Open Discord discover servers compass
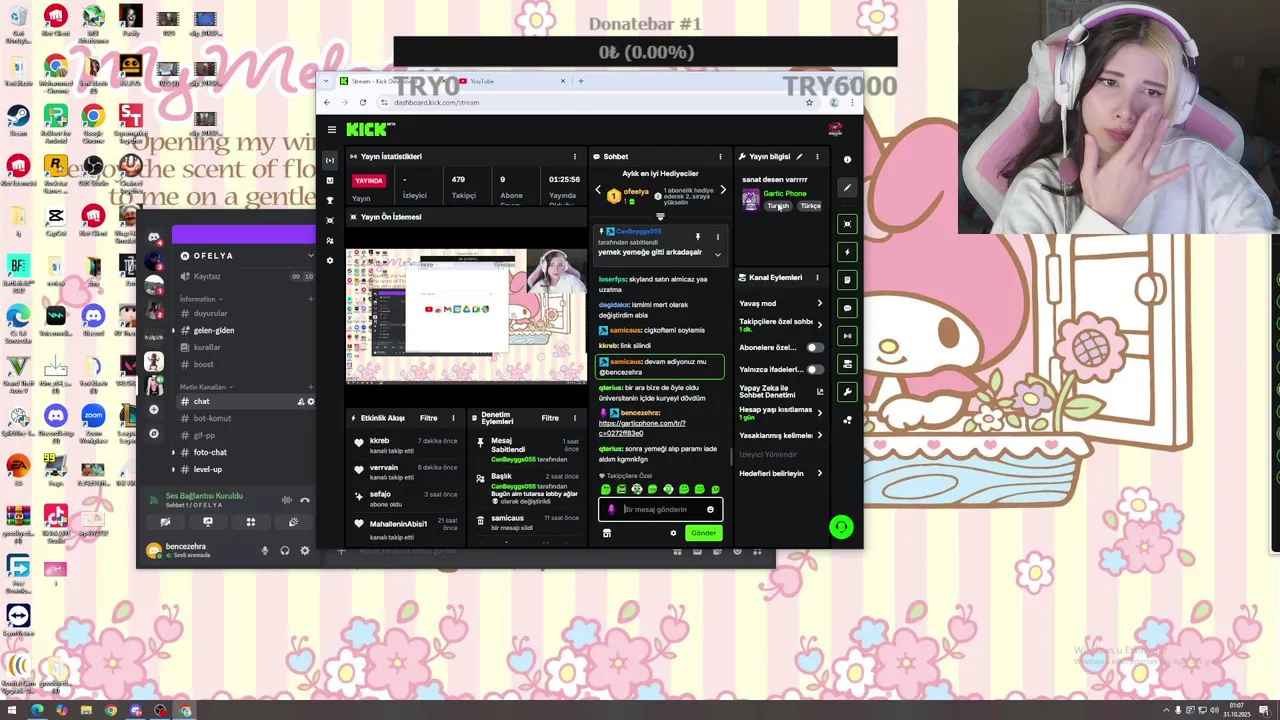 153,433
